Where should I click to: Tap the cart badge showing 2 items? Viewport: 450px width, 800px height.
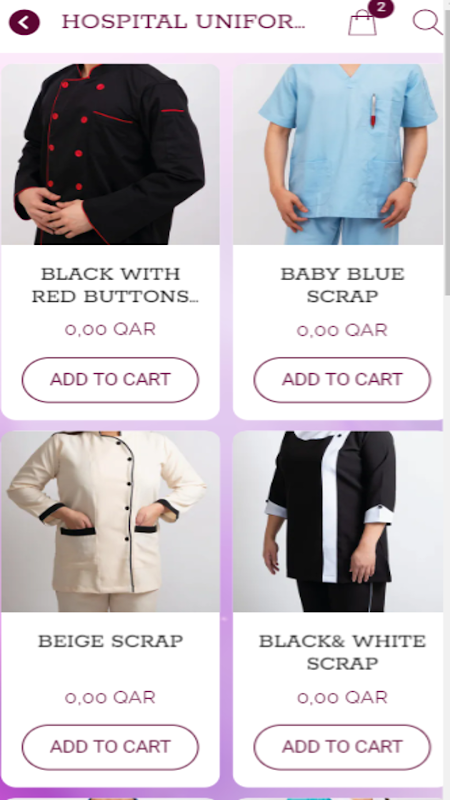(381, 8)
